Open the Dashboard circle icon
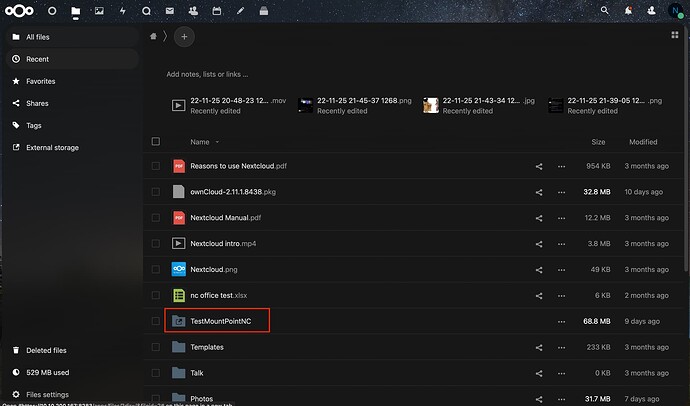Viewport: 690px width, 406px height. coord(52,11)
